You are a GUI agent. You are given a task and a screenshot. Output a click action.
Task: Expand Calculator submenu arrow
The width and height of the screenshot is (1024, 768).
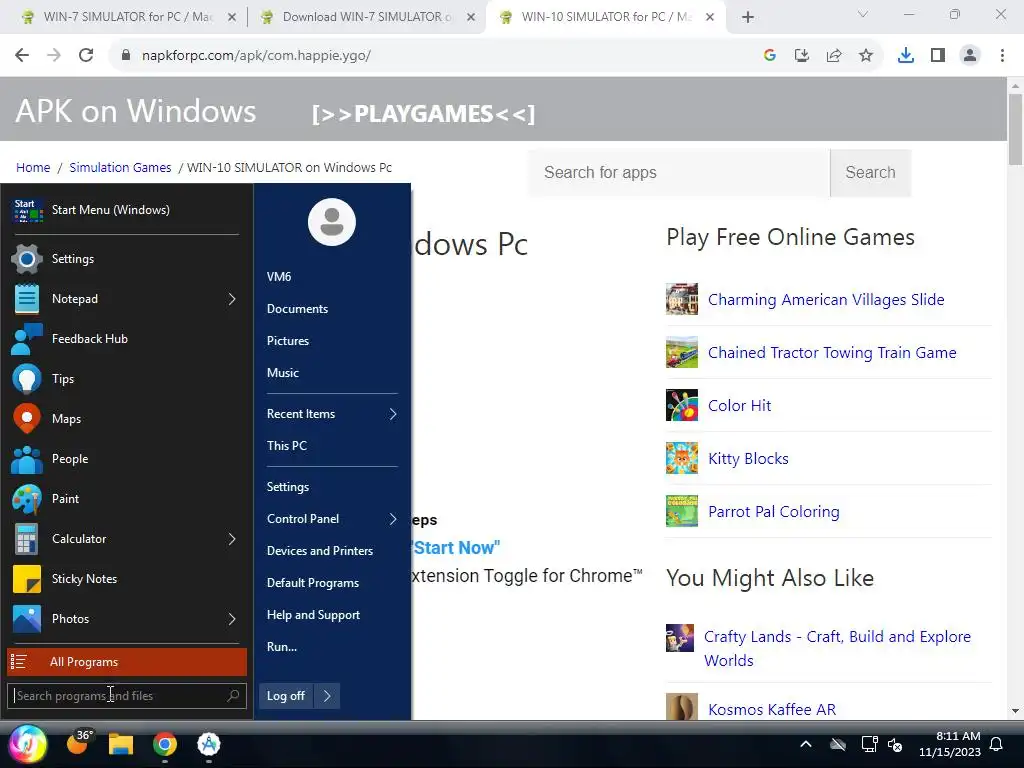point(232,539)
